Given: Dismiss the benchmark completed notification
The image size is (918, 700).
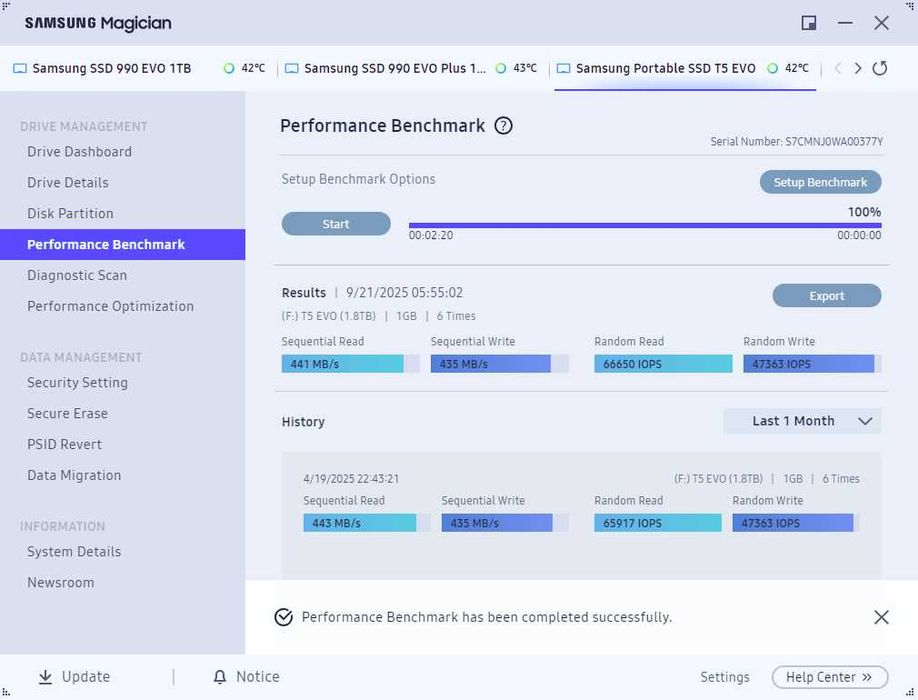Looking at the screenshot, I should [881, 617].
